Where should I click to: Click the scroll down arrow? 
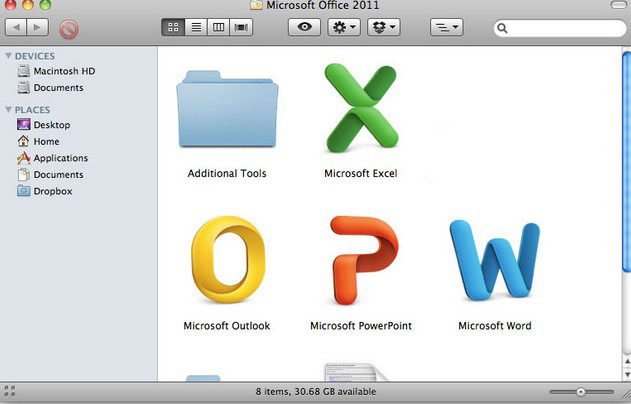(x=627, y=375)
